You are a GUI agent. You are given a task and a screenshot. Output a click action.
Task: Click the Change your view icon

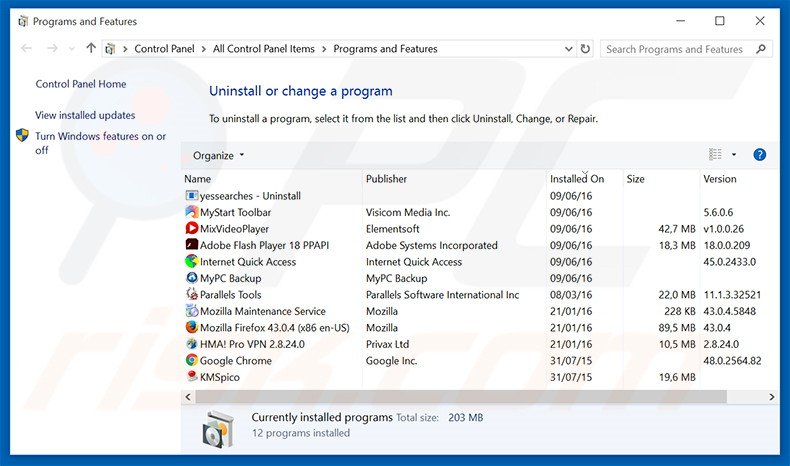coord(716,155)
